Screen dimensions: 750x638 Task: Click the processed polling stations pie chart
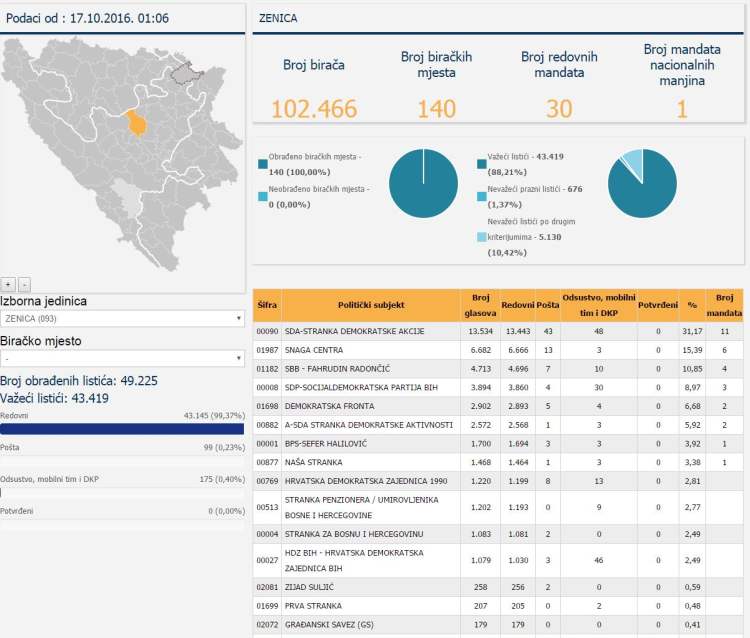[423, 184]
